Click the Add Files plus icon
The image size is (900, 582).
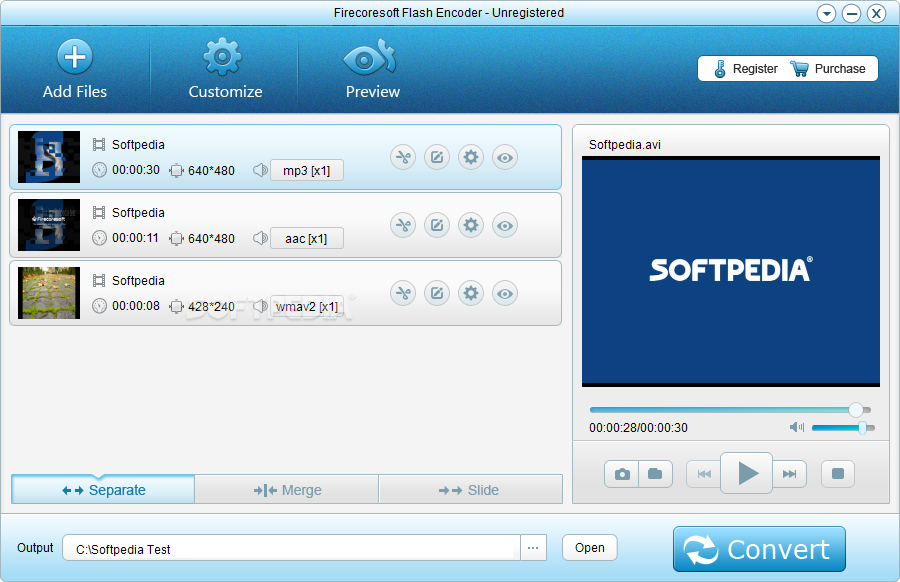pos(75,57)
